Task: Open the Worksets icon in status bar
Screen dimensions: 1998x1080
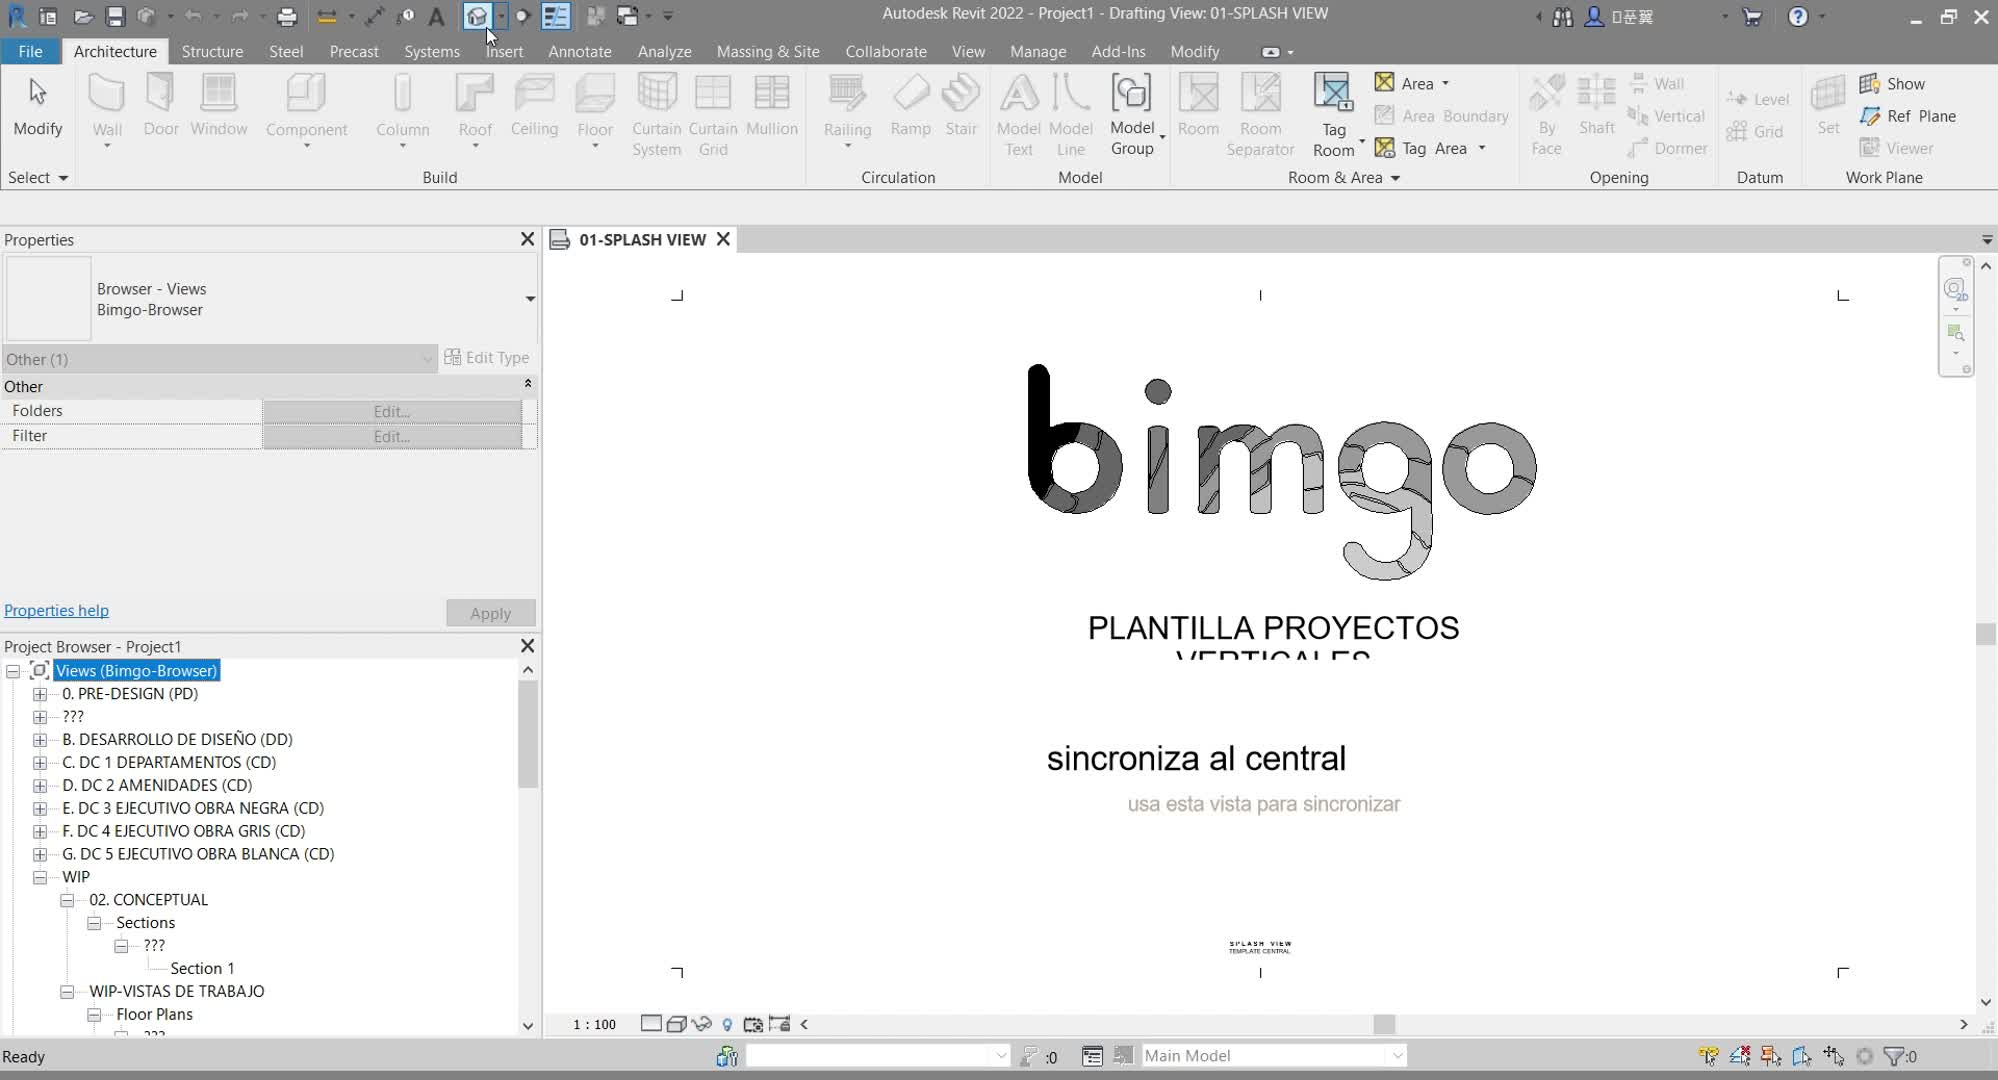Action: point(727,1056)
